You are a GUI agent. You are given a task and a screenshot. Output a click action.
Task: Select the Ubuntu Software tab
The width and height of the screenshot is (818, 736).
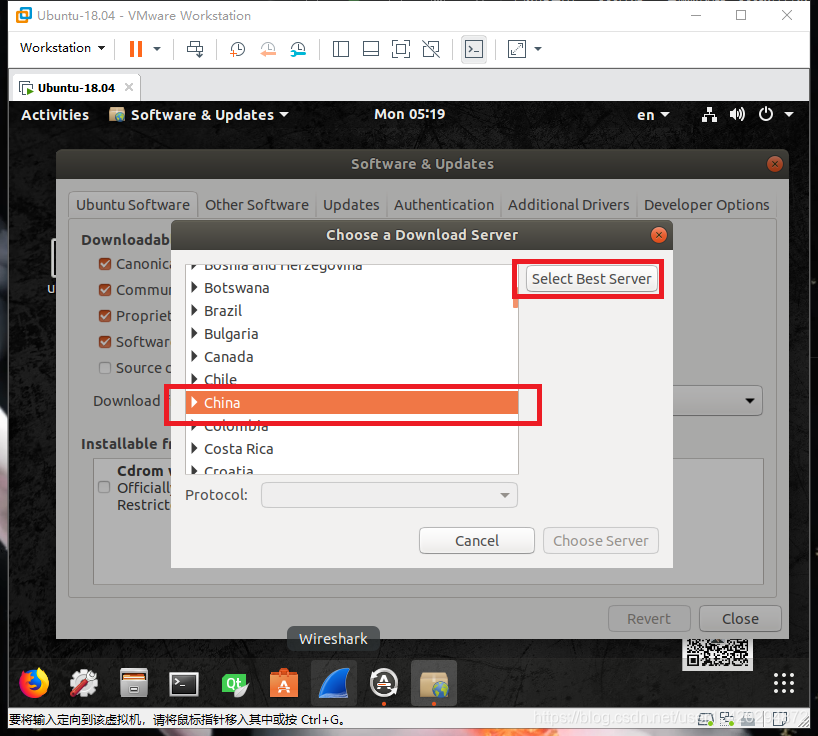click(133, 204)
